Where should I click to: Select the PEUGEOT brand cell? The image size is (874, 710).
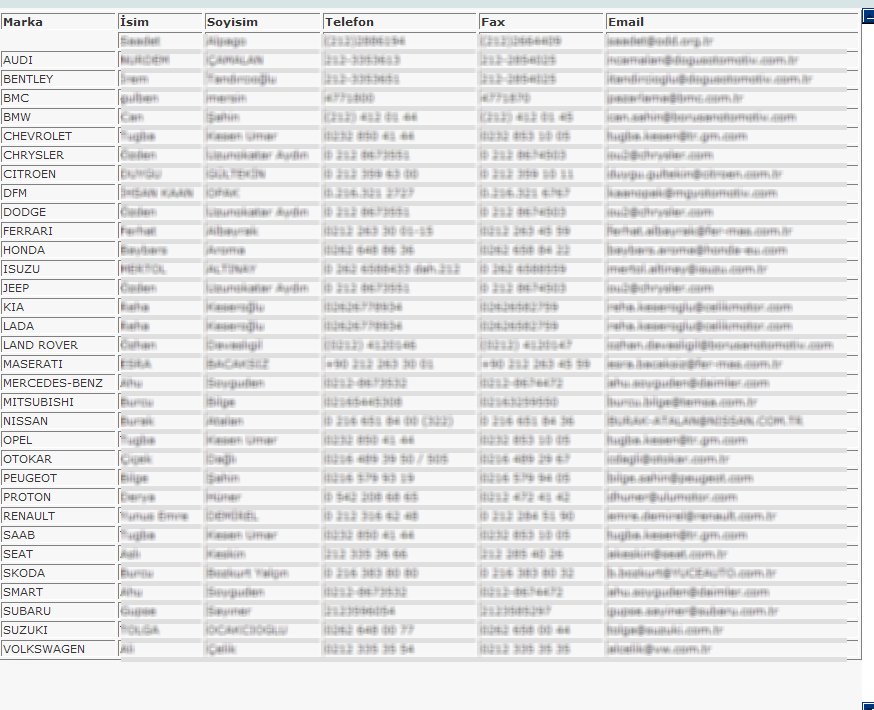point(58,478)
